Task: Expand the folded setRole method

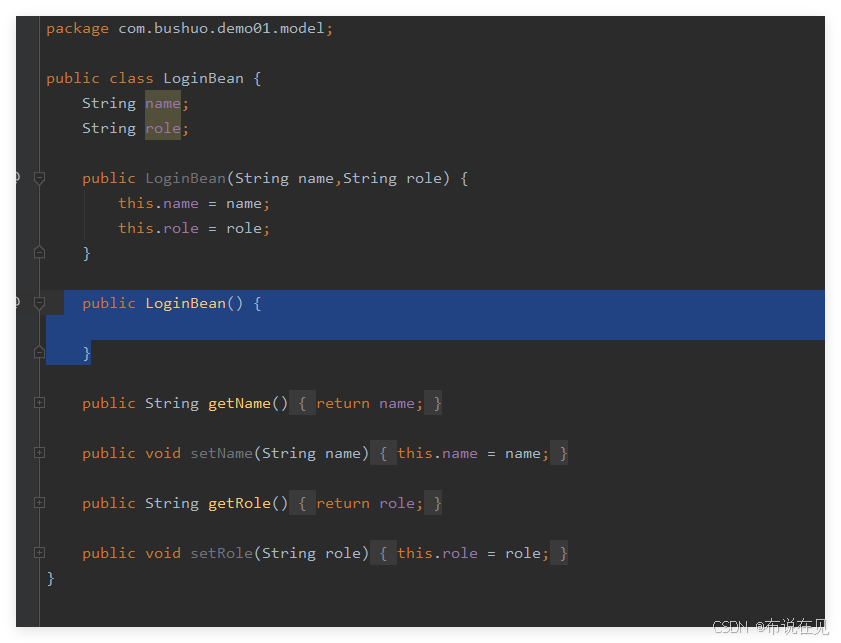Action: tap(39, 552)
